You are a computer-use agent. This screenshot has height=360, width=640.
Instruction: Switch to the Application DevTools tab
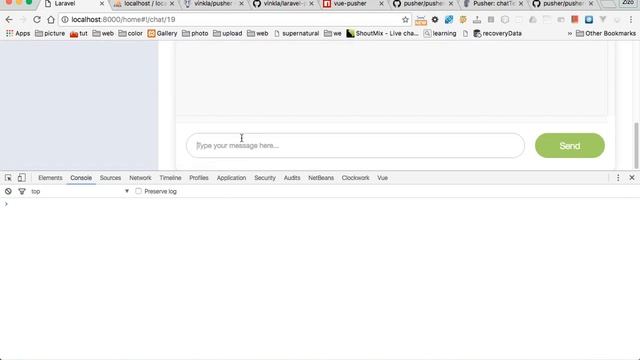click(231, 178)
